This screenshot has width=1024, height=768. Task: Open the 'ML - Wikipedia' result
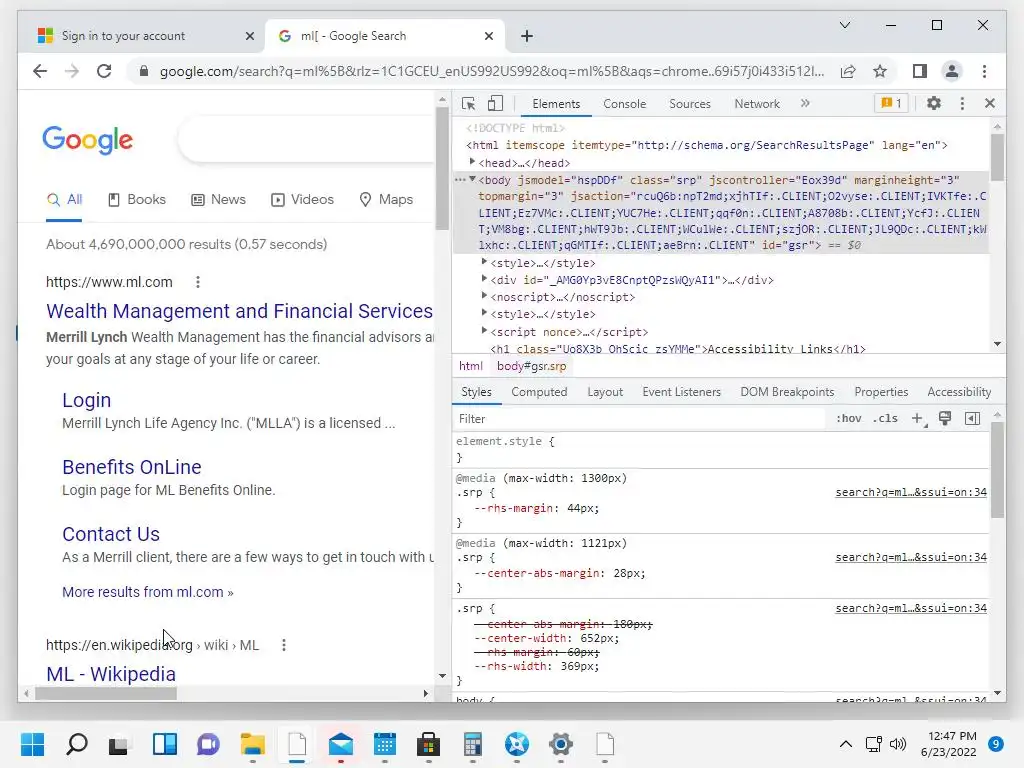click(110, 674)
